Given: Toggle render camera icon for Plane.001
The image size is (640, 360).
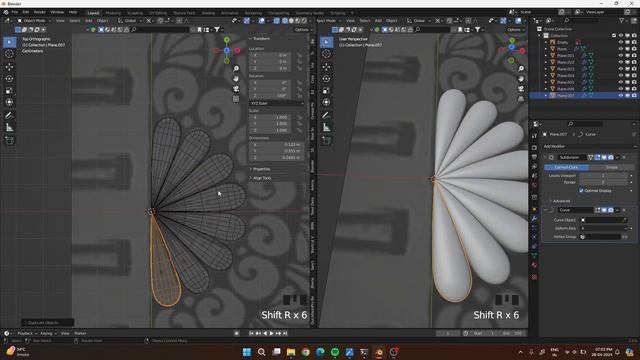Looking at the screenshot, I should click(634, 56).
